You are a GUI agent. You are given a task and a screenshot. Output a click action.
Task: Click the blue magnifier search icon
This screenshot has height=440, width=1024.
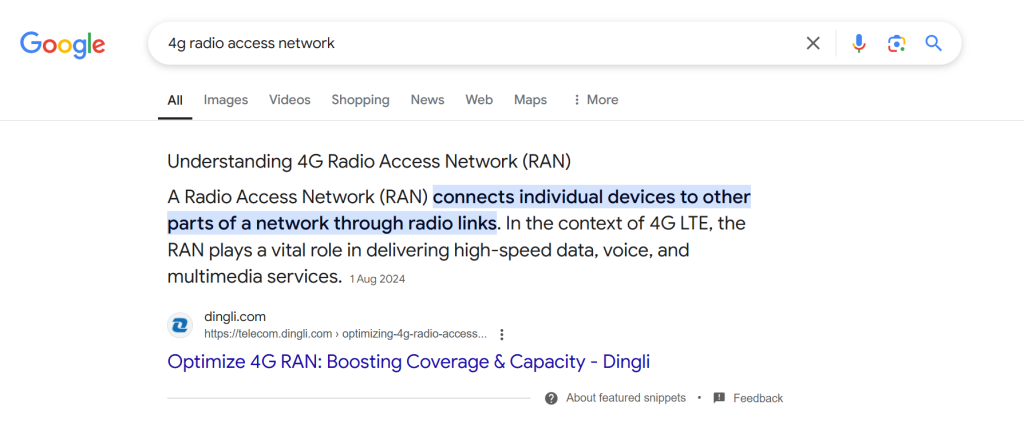pos(933,44)
